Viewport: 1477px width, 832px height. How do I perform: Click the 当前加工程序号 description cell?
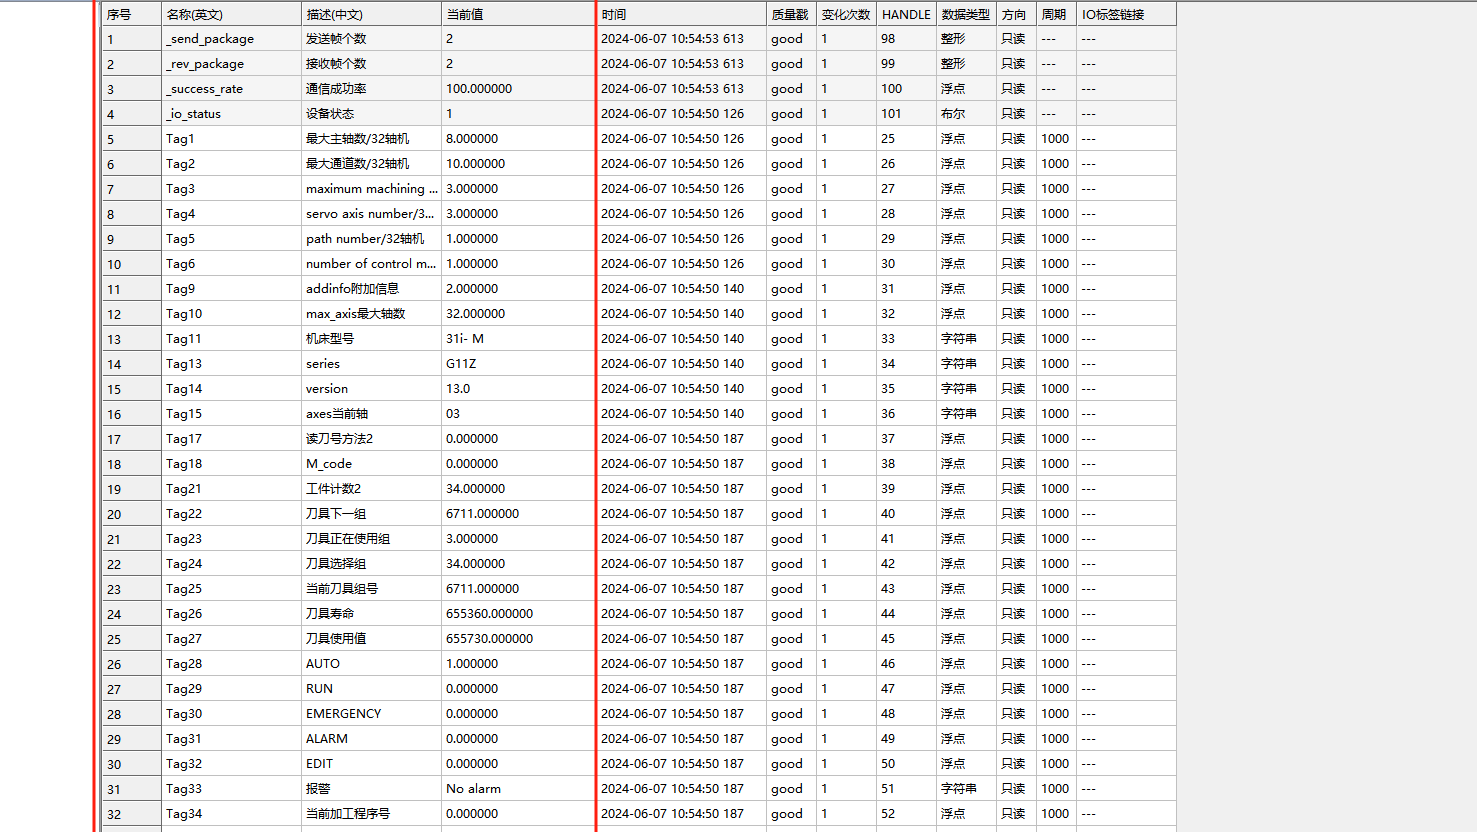[x=371, y=813]
